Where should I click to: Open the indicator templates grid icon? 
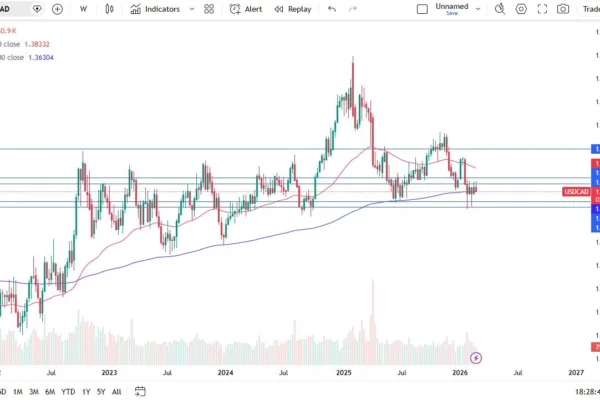coord(208,9)
